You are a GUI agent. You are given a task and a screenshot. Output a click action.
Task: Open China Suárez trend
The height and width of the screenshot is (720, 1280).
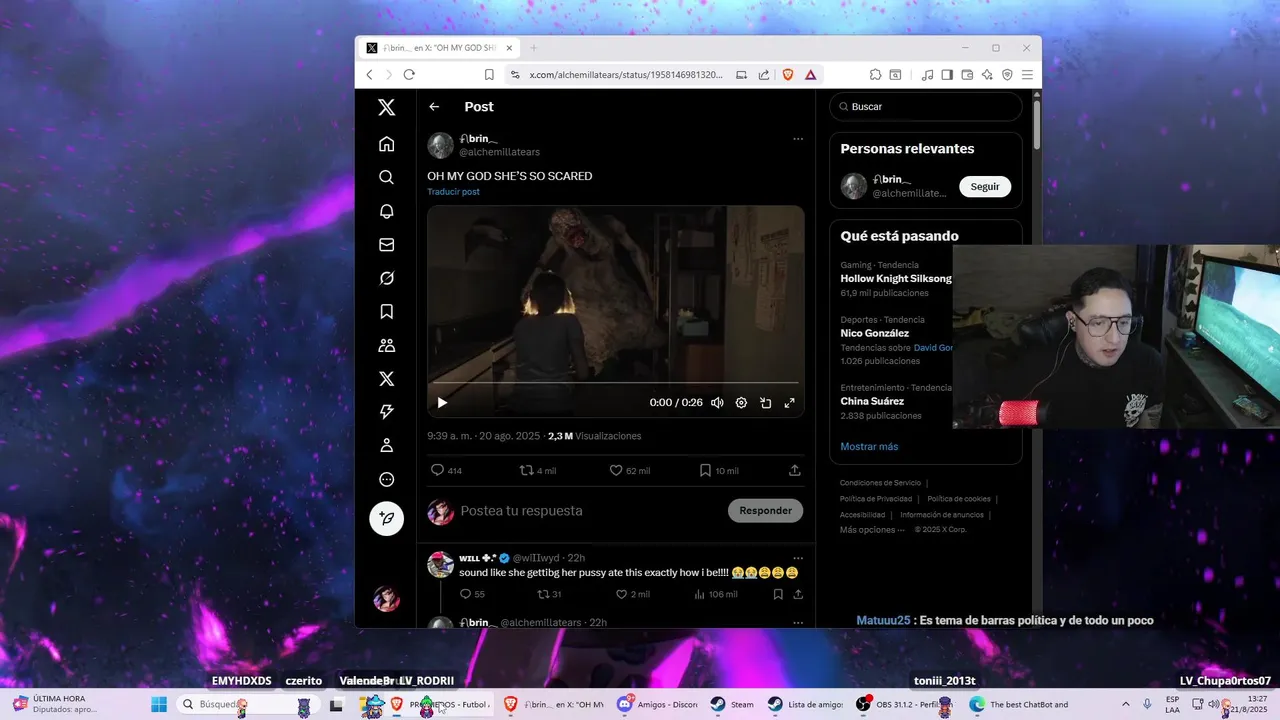tap(872, 402)
